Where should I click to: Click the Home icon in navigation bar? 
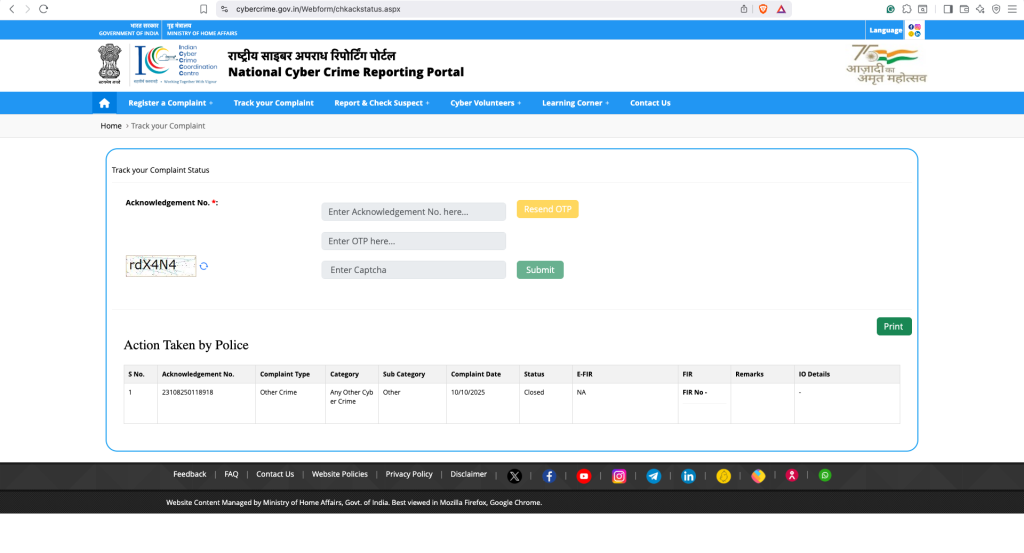tap(104, 103)
